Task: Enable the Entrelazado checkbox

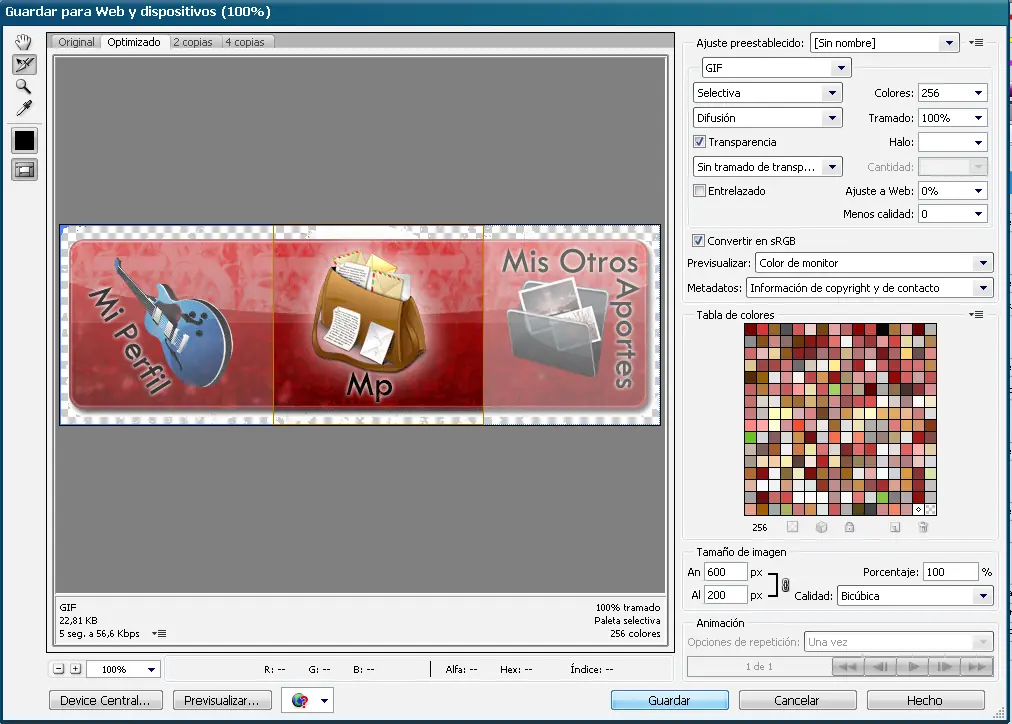Action: coord(700,190)
